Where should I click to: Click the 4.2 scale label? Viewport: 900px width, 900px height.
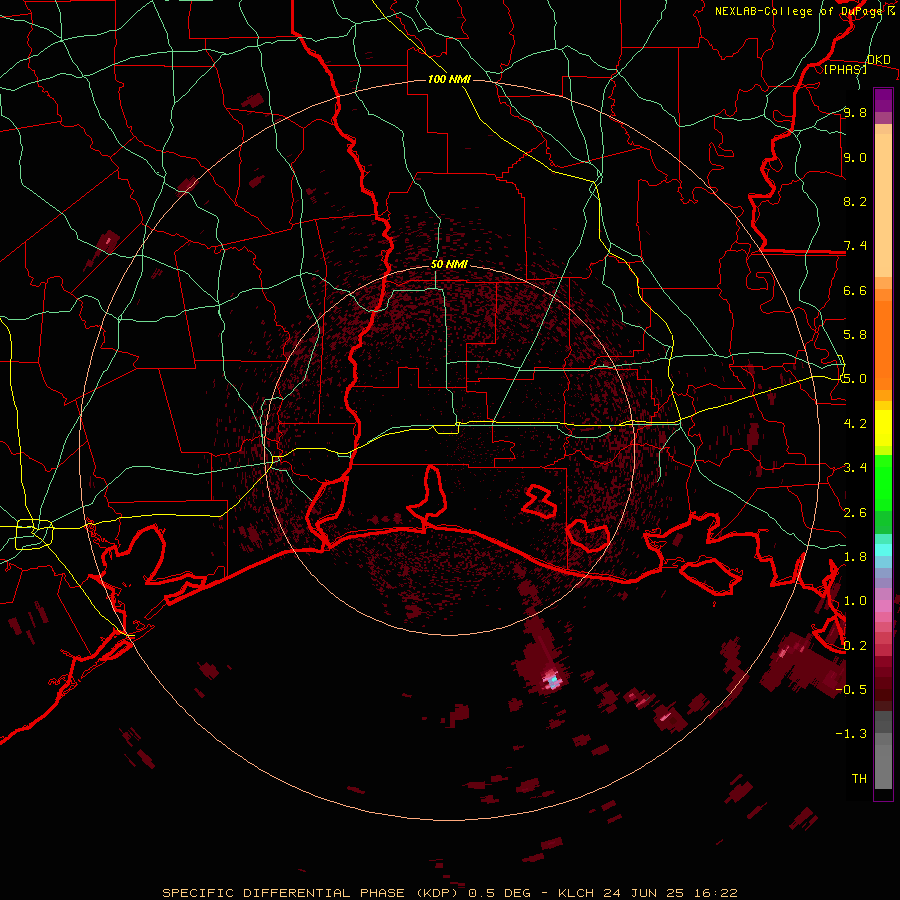855,424
